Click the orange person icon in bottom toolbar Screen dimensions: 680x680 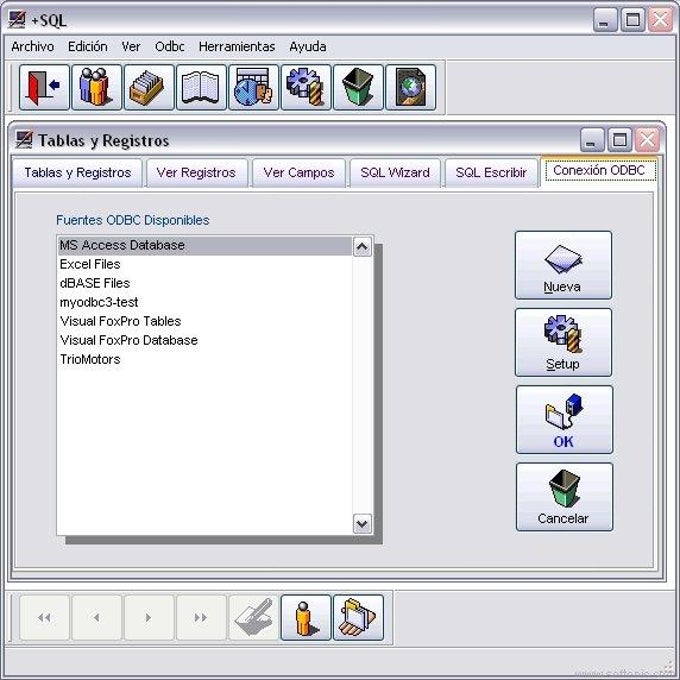coord(306,618)
